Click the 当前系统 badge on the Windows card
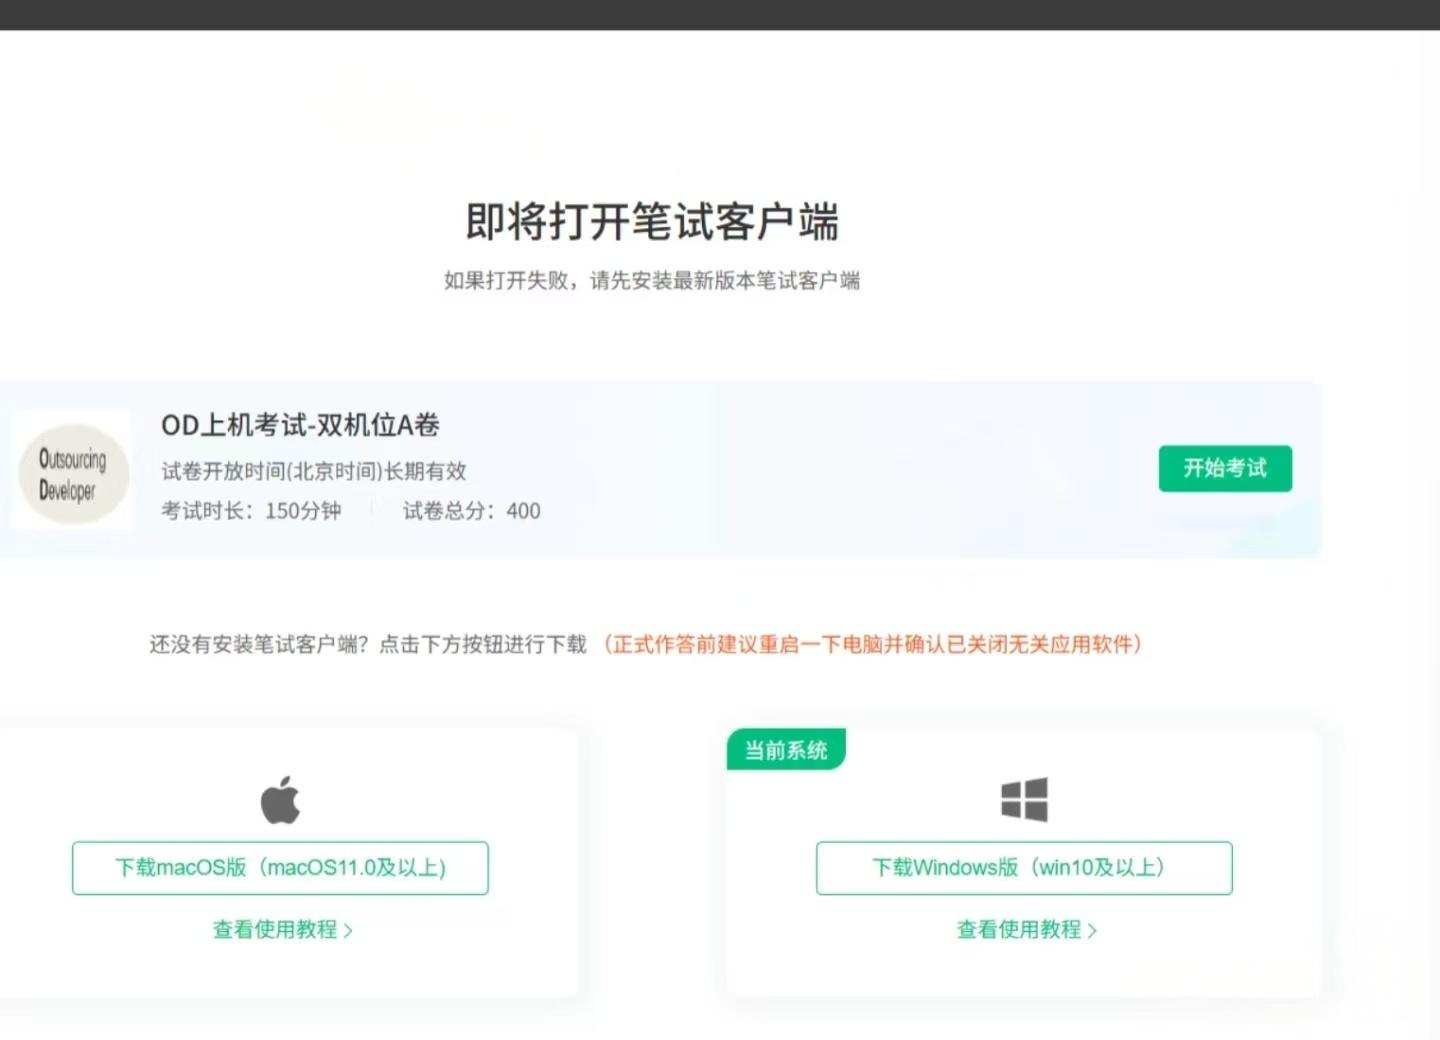Viewport: 1440px width, 1040px height. click(786, 750)
